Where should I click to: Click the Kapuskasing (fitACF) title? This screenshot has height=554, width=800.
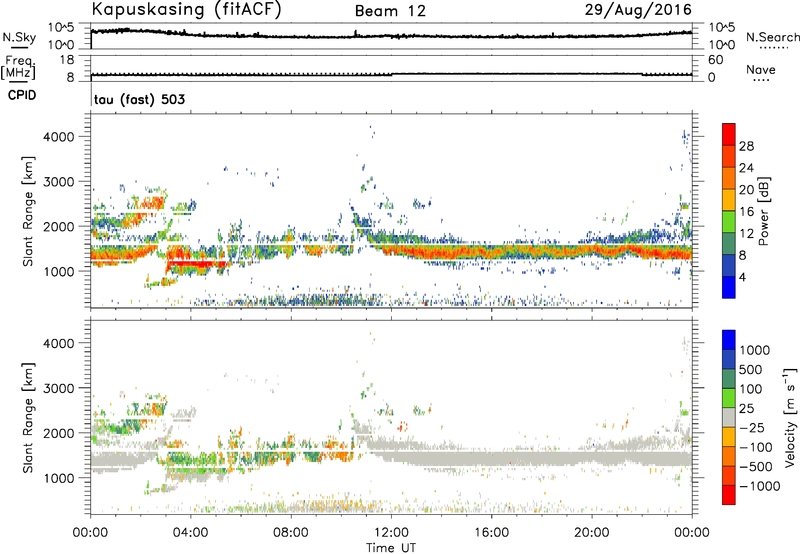(x=186, y=9)
